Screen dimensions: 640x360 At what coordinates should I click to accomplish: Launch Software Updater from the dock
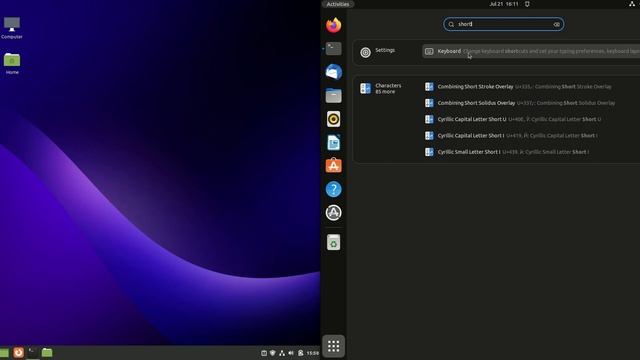click(333, 213)
